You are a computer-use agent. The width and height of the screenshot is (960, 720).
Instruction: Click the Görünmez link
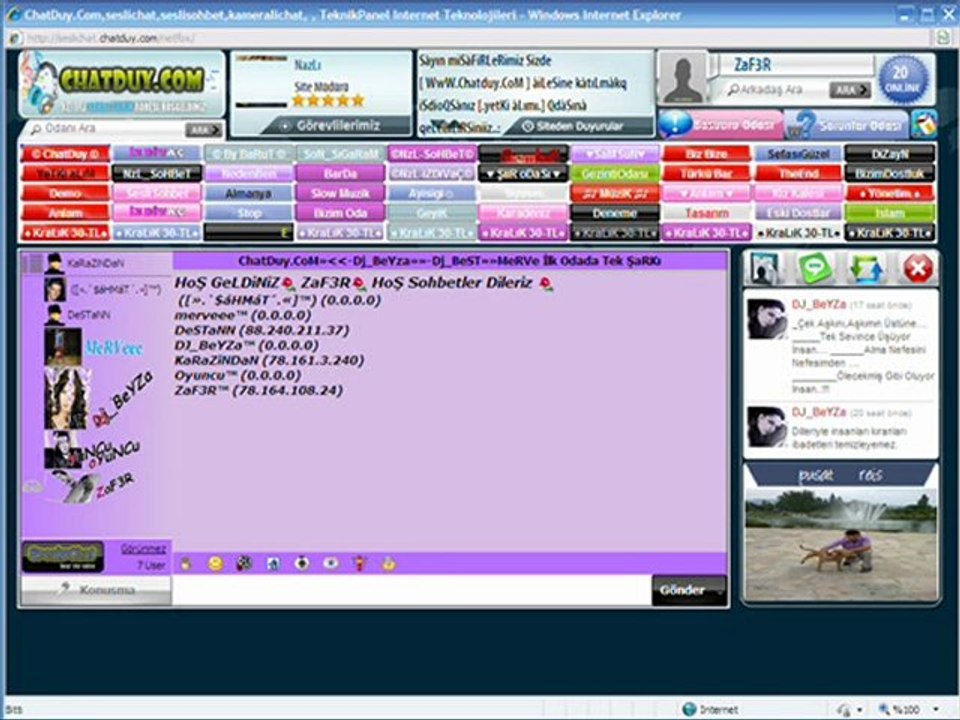tap(143, 549)
